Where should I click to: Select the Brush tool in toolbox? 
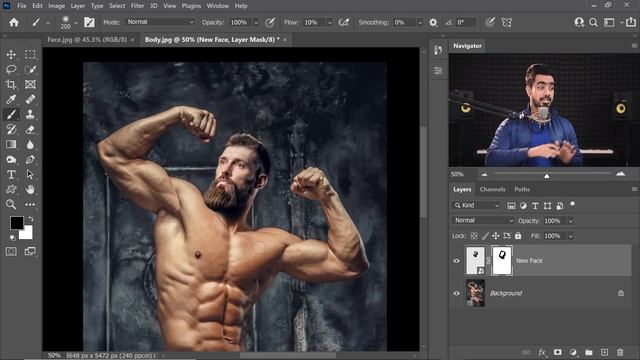point(11,114)
